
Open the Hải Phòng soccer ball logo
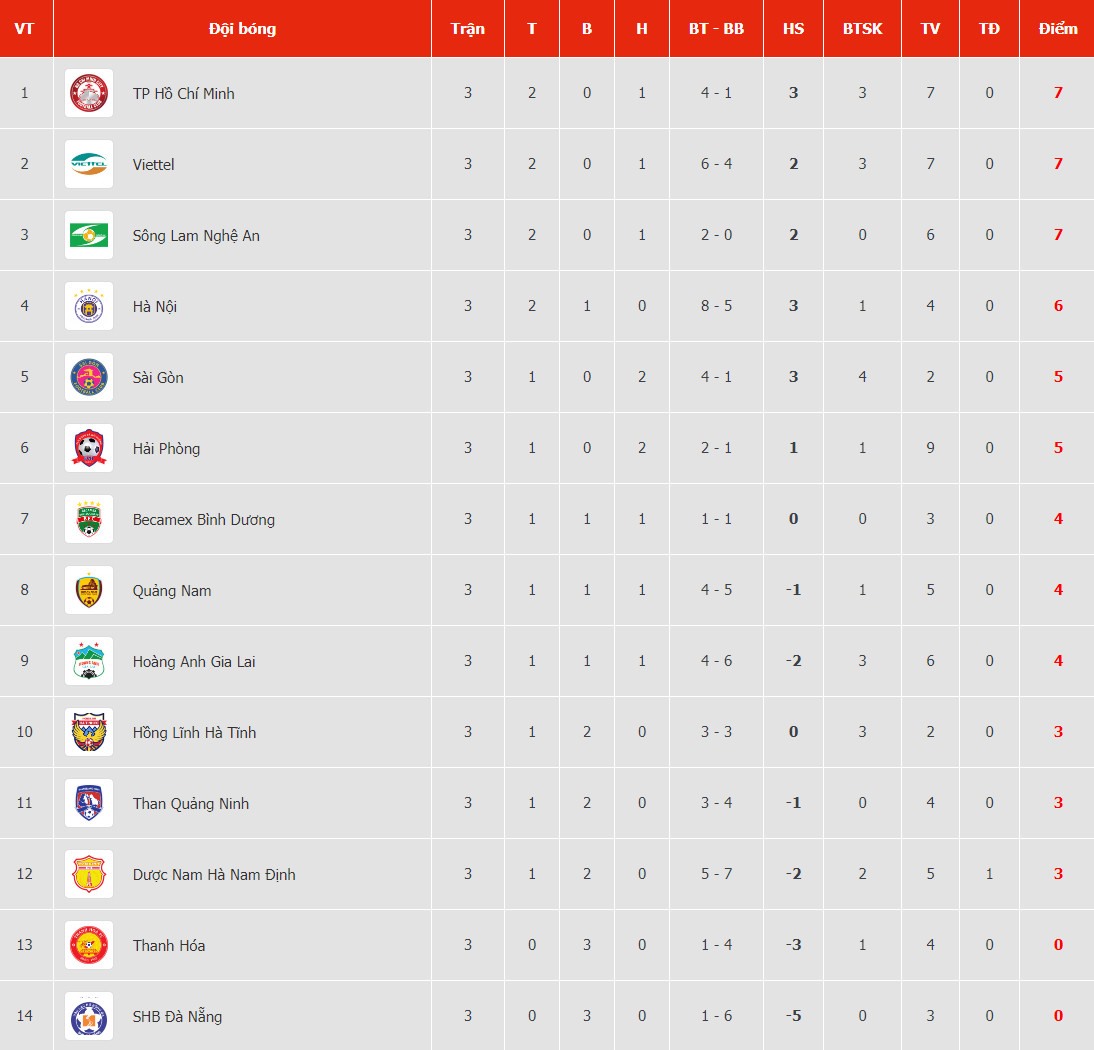tap(89, 448)
